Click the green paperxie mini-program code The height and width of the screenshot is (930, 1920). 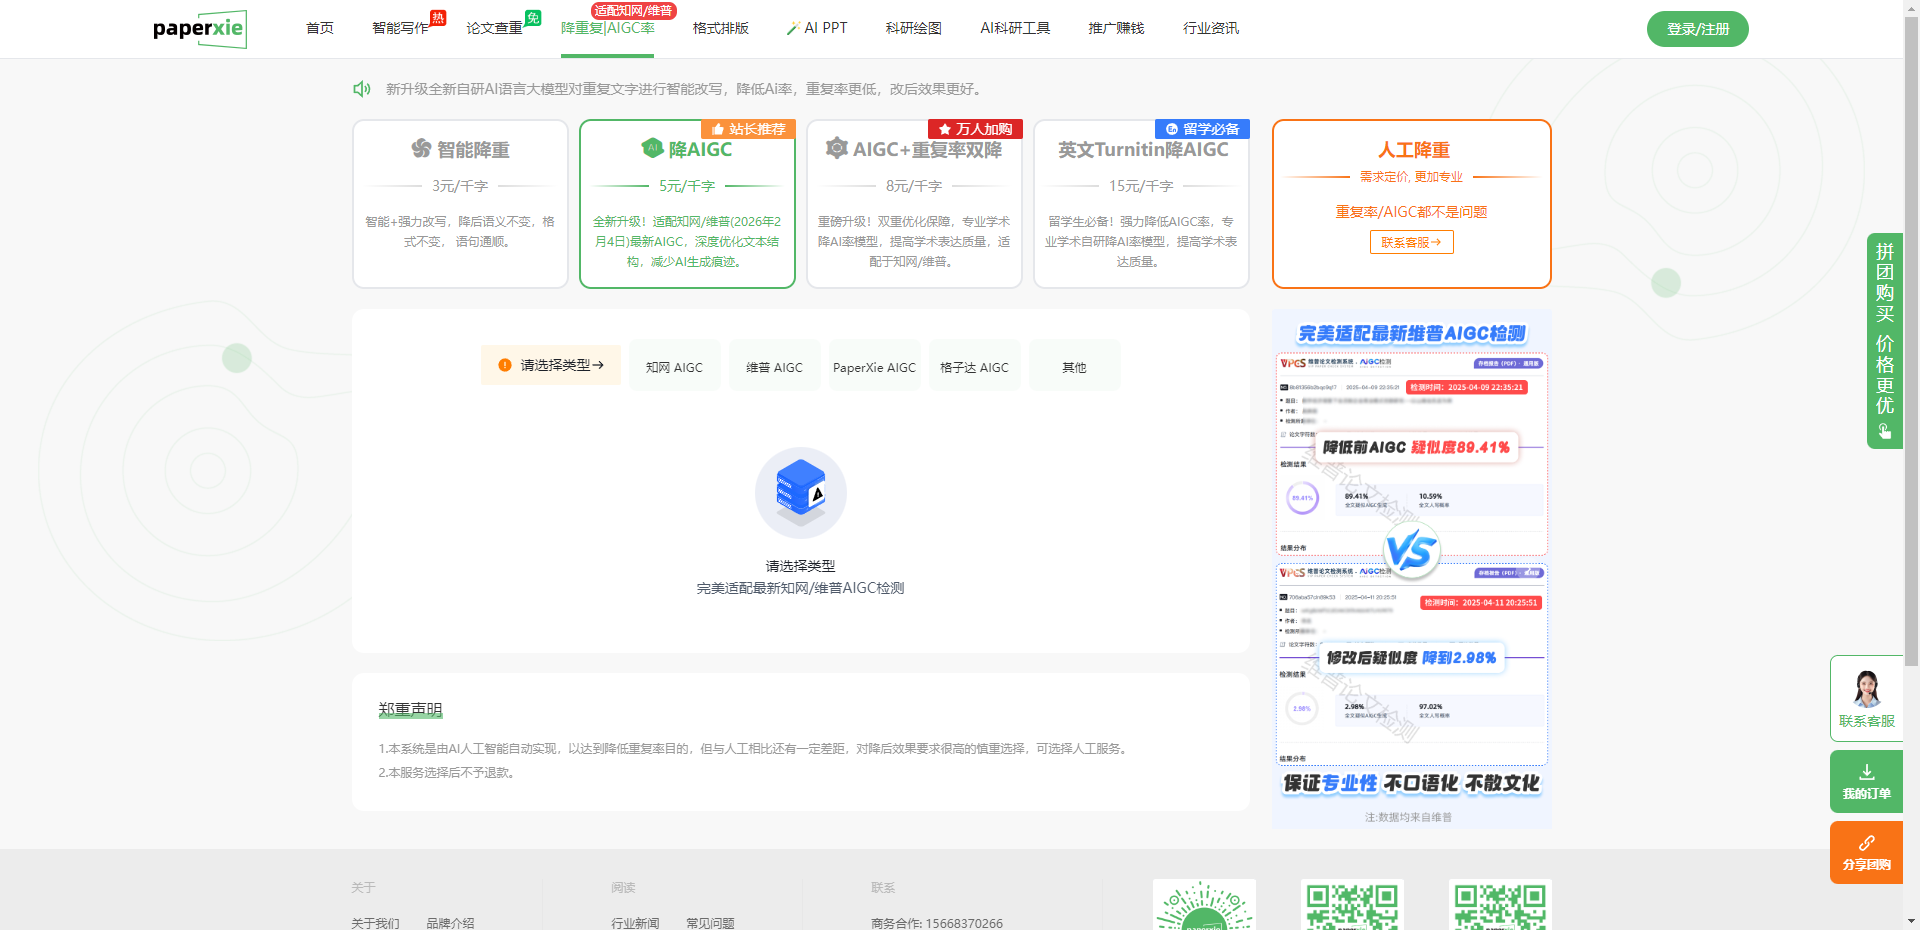click(x=1204, y=905)
